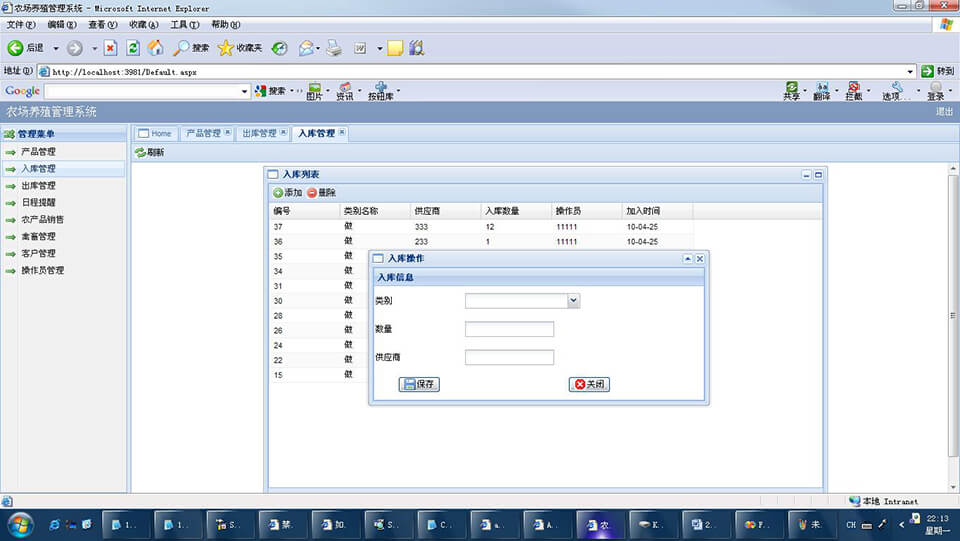Click the 关闭 close button in dialog
The height and width of the screenshot is (541, 960).
click(589, 384)
